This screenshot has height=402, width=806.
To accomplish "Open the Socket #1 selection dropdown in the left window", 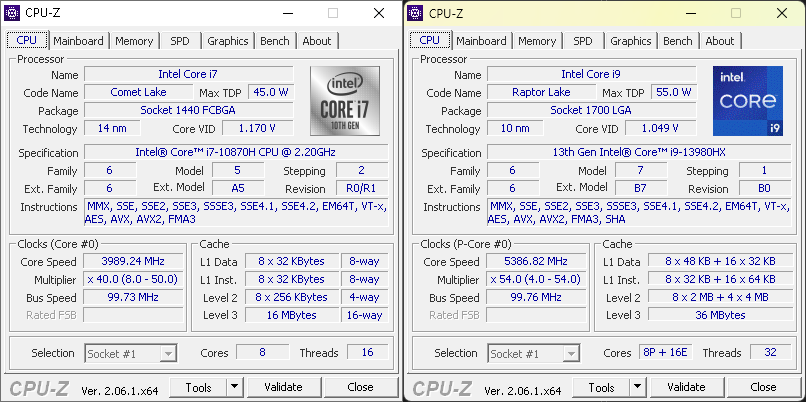I will 131,354.
